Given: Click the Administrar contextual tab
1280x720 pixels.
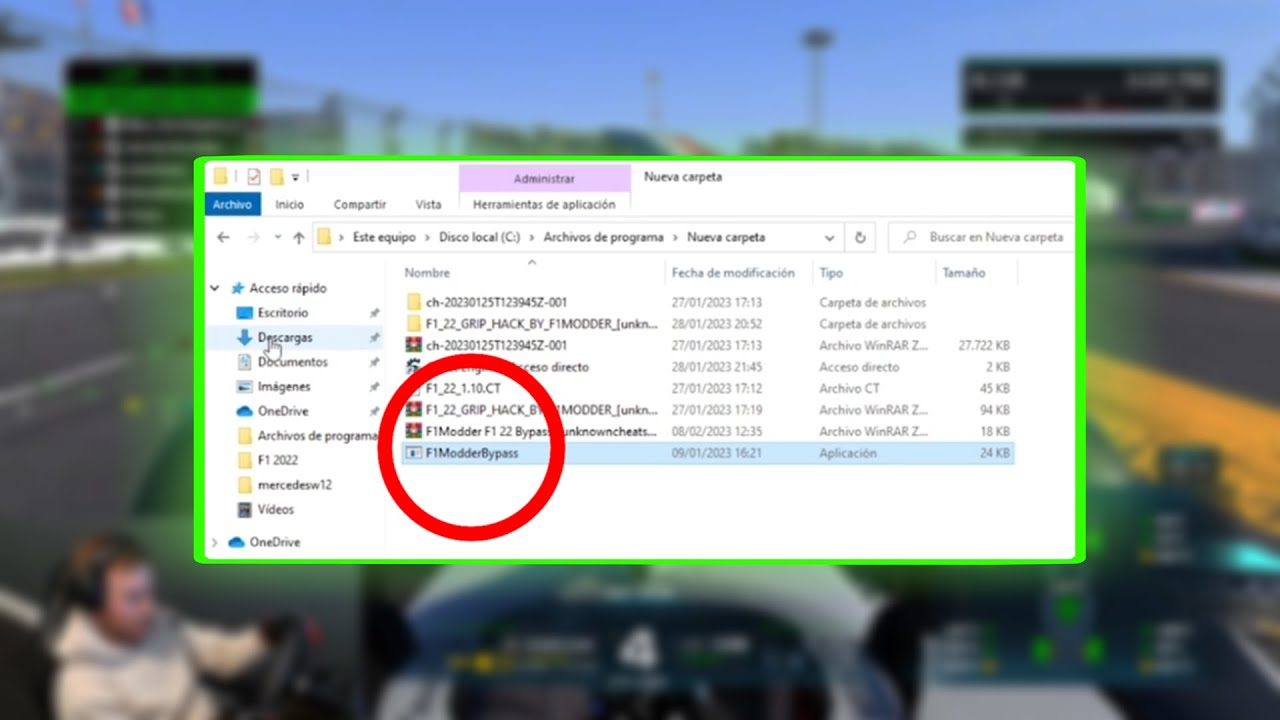Looking at the screenshot, I should pos(544,179).
